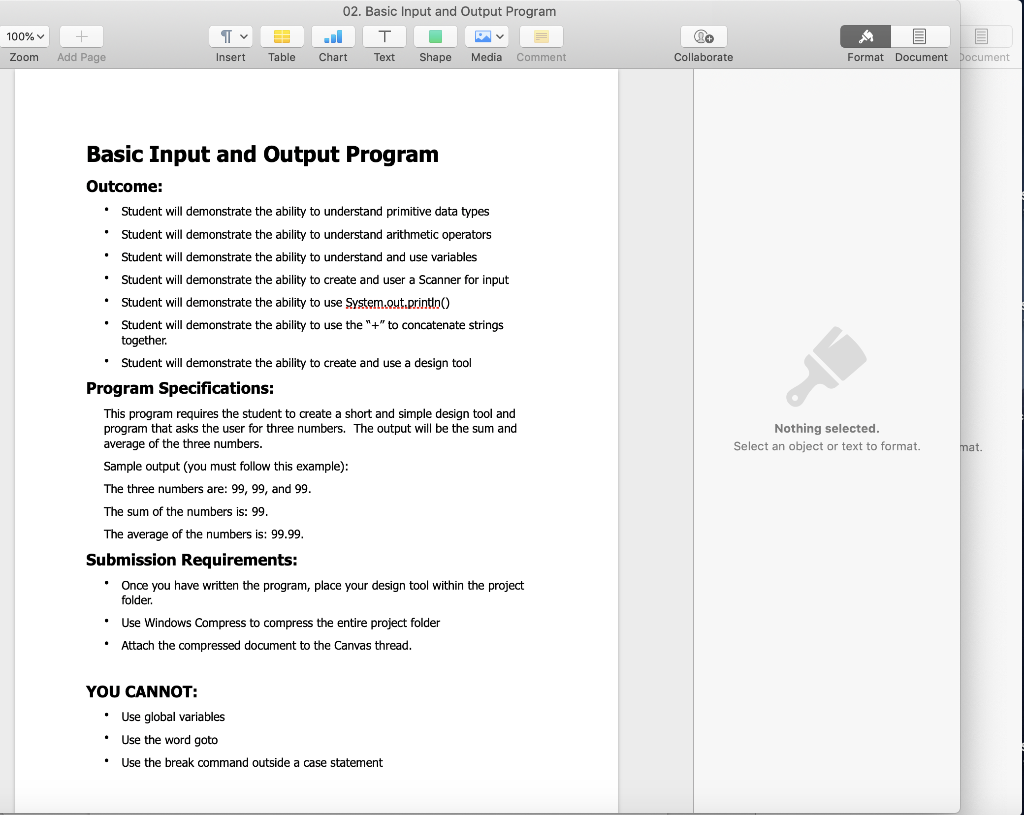The height and width of the screenshot is (815, 1024).
Task: Open the Zoom percentage dropdown
Action: pyautogui.click(x=25, y=37)
